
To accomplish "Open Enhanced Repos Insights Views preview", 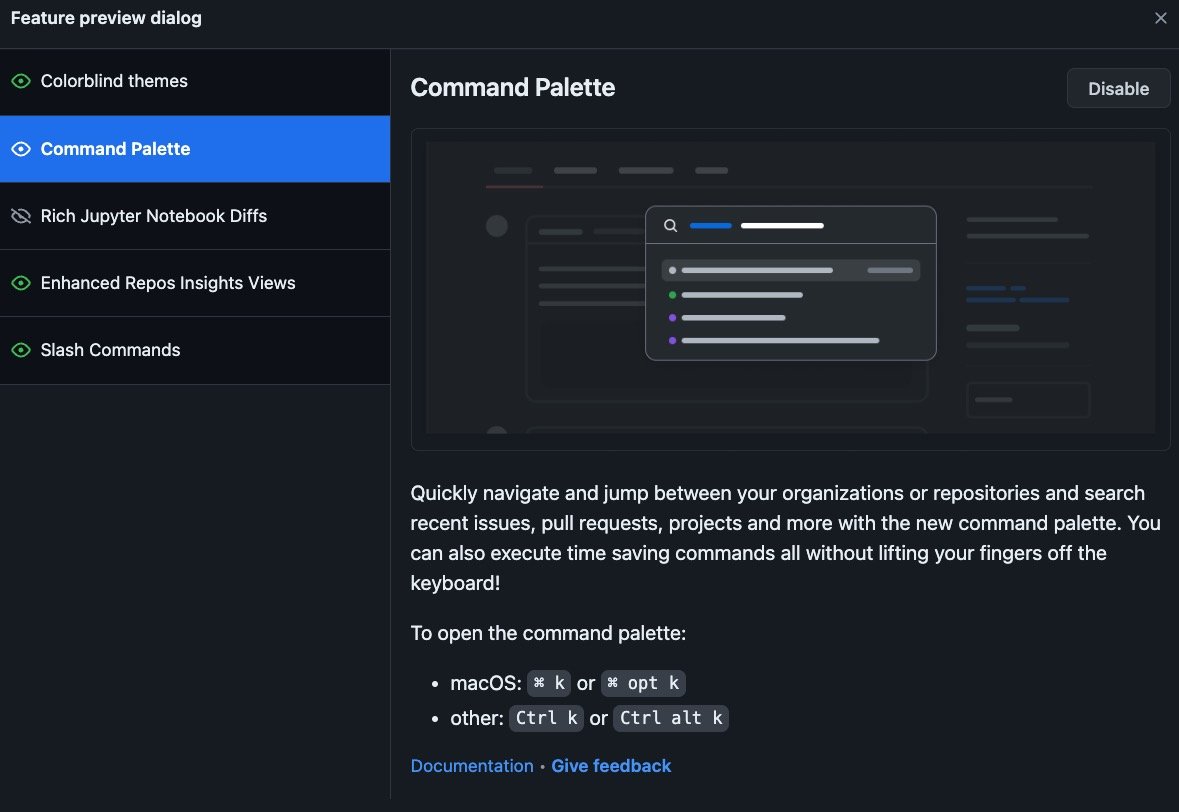I will click(x=195, y=283).
